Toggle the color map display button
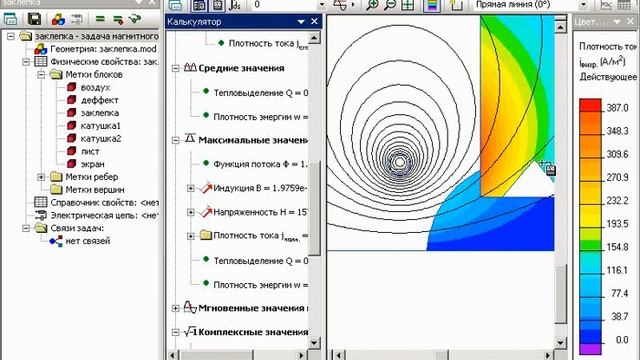 point(432,5)
